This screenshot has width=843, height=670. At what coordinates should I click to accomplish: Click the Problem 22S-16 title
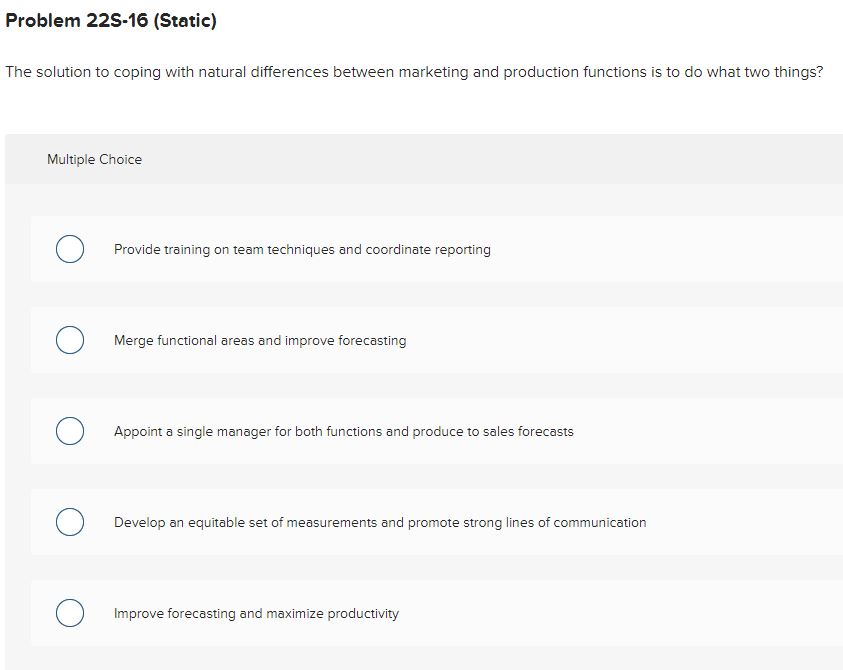point(110,20)
